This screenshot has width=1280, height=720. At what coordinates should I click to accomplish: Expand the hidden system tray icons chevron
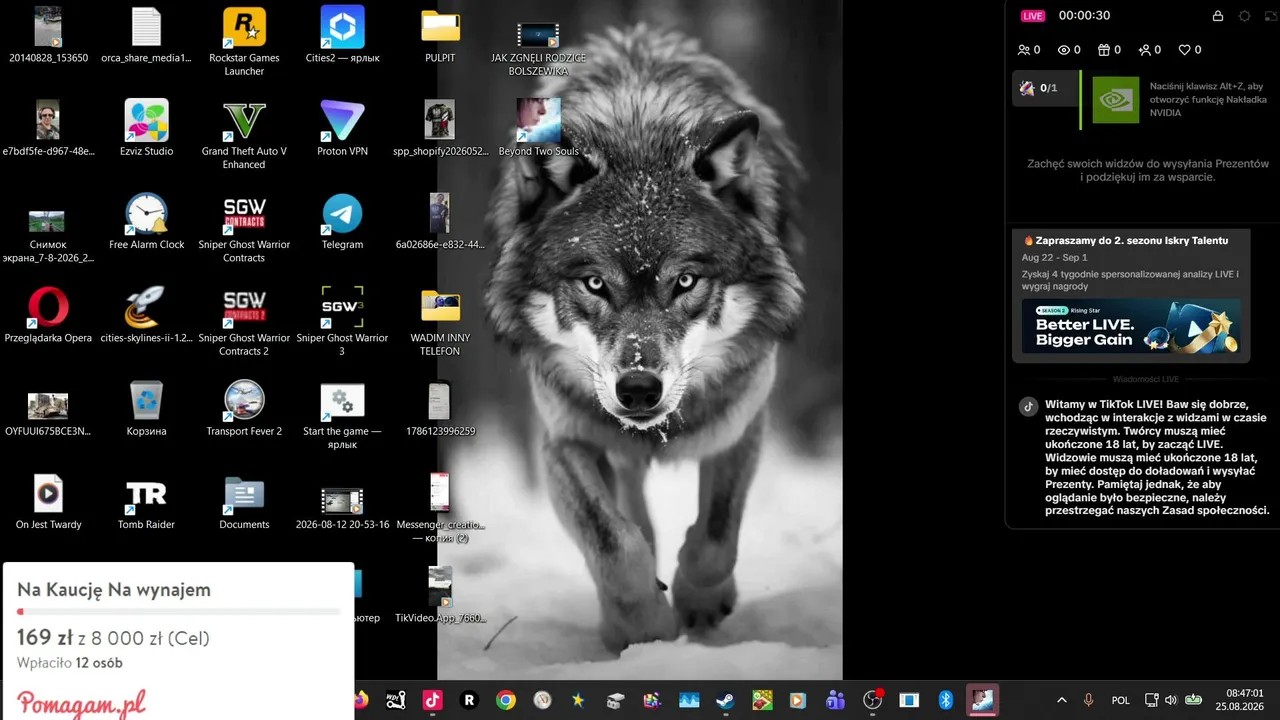click(1061, 700)
